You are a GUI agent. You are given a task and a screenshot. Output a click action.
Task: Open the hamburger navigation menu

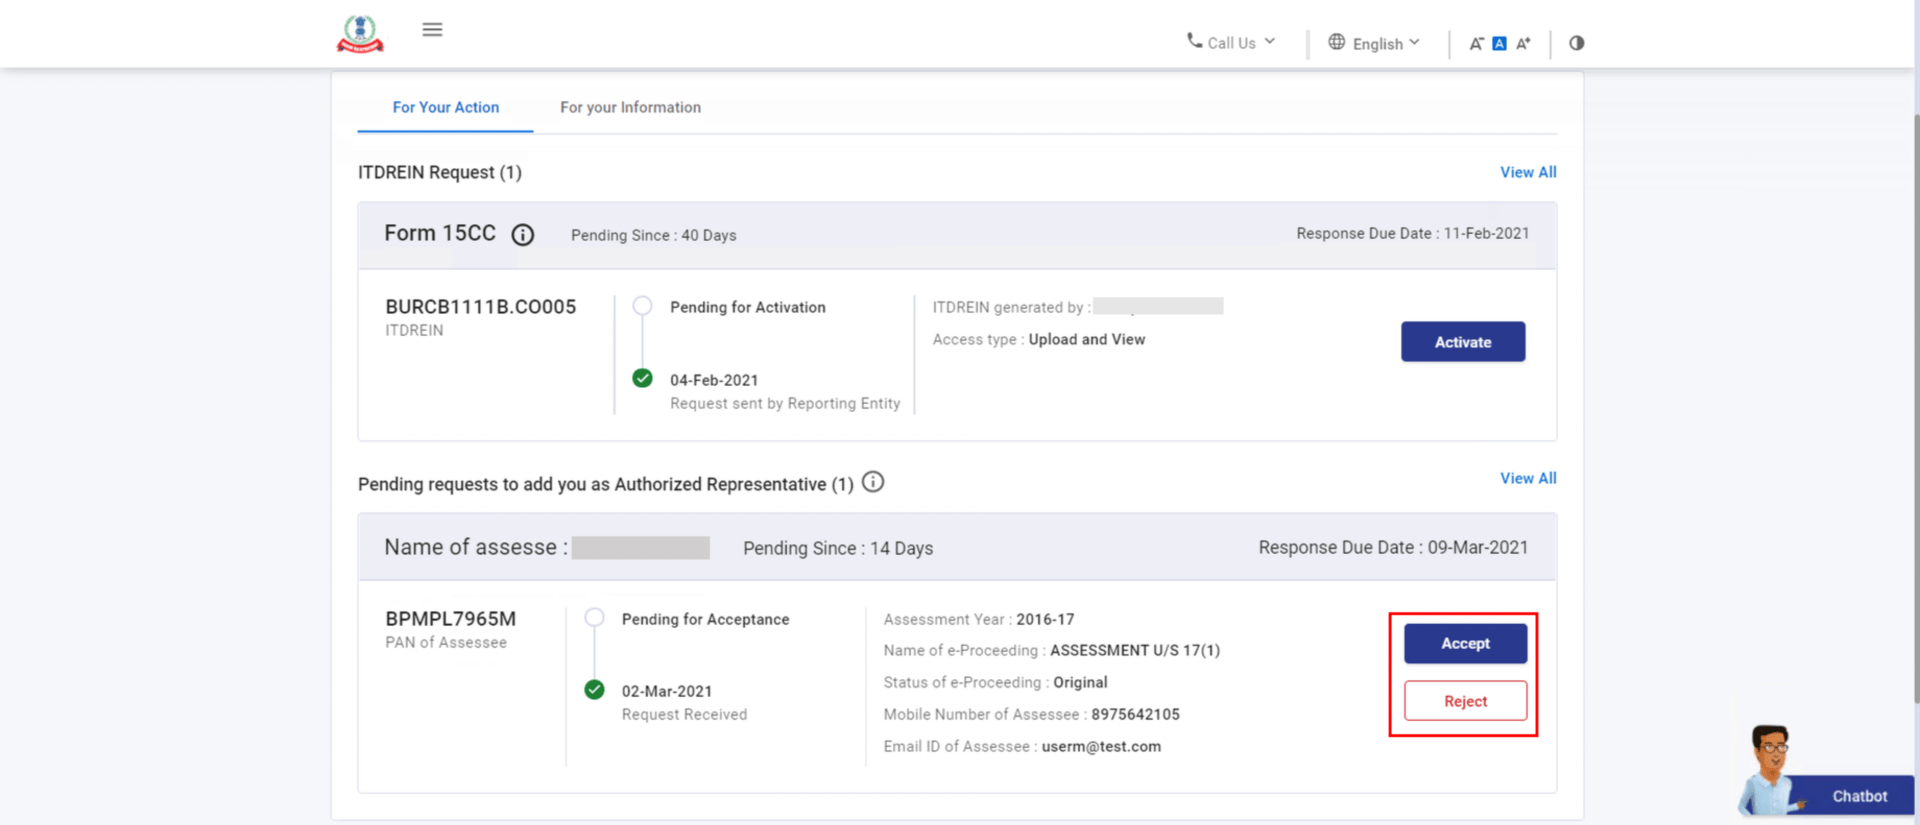[x=432, y=30]
